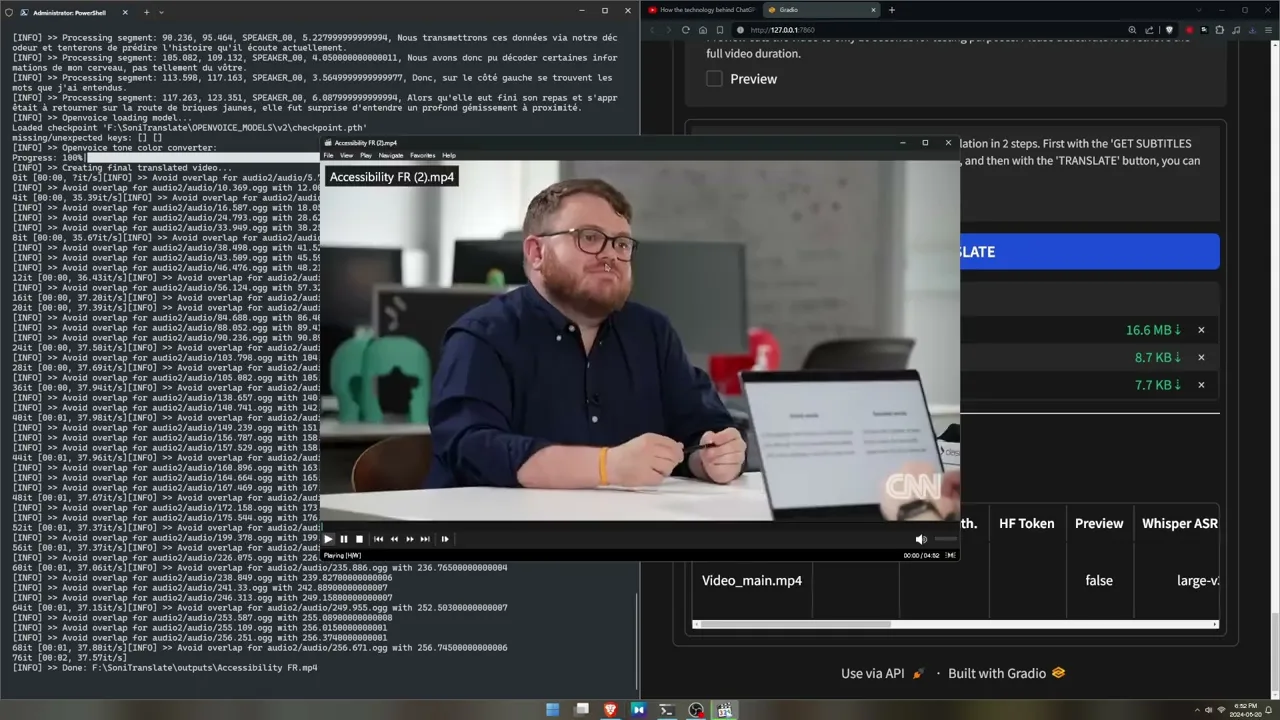This screenshot has width=1280, height=720.
Task: Click the horizontal scrollbar under the examples table
Action: click(792, 625)
